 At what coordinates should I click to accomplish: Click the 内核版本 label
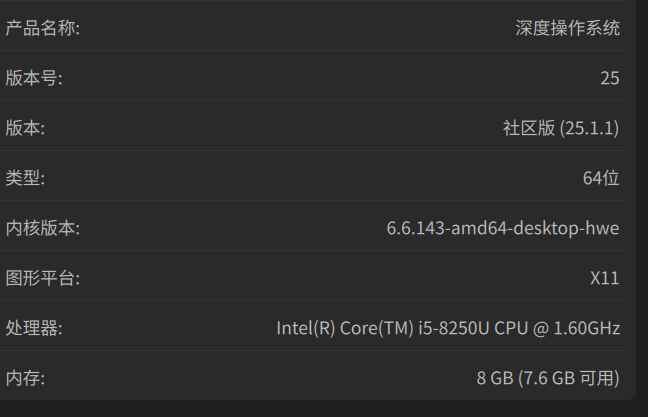[43, 228]
